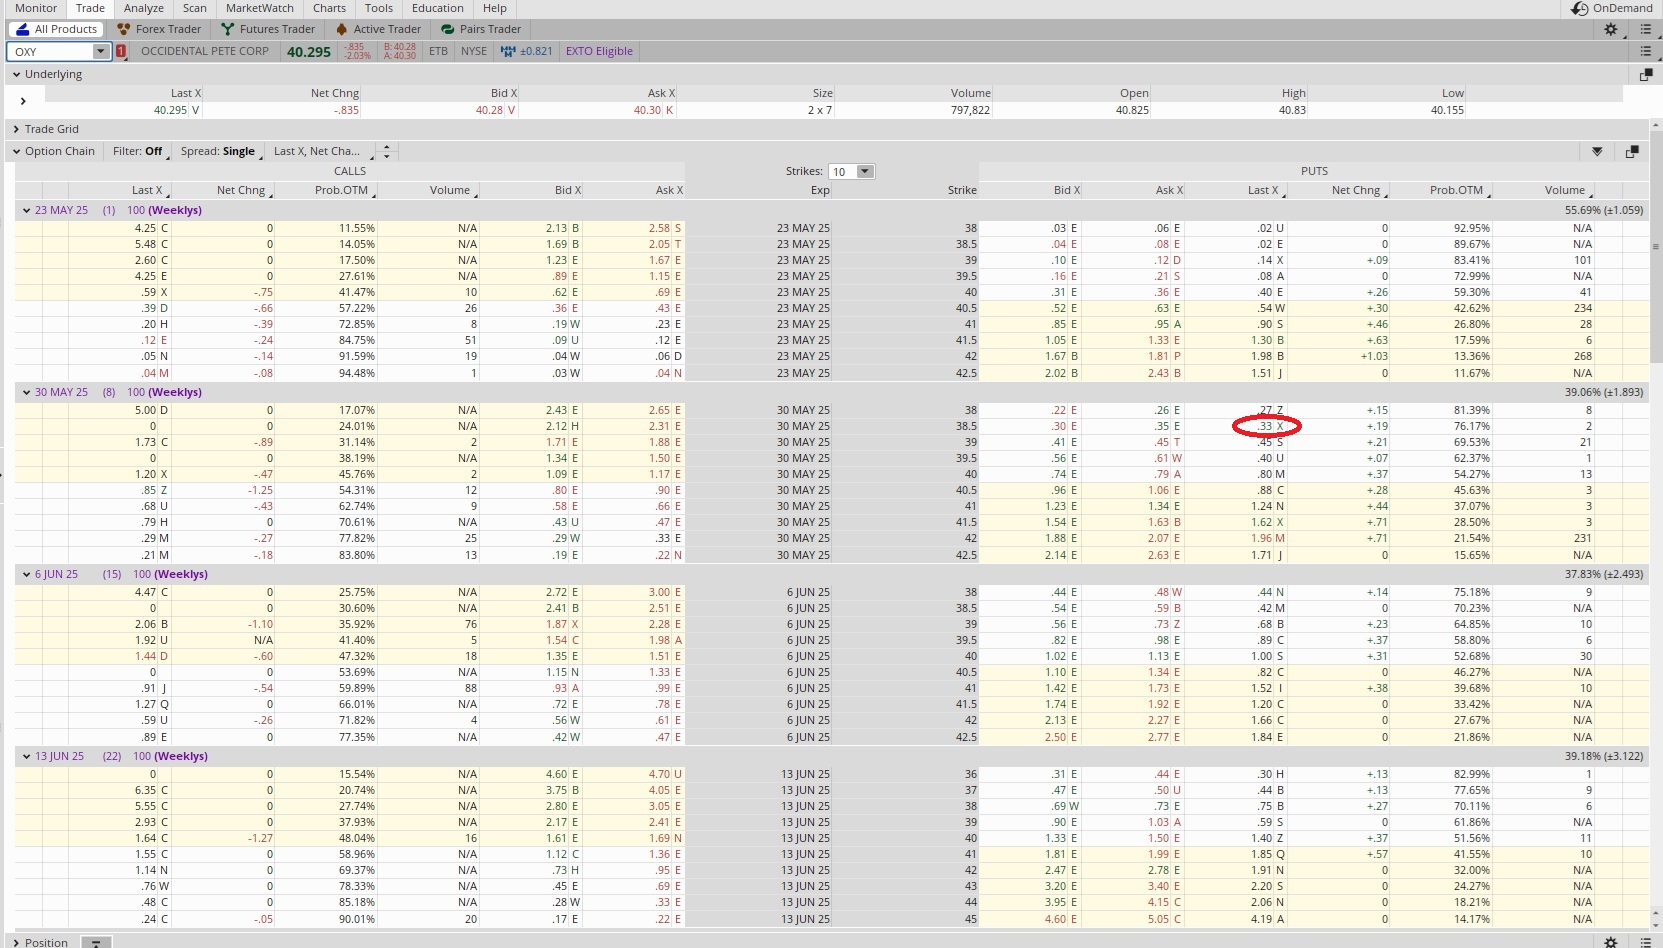Image resolution: width=1663 pixels, height=948 pixels.
Task: Click the underlying volume value 797,822
Action: pos(970,110)
